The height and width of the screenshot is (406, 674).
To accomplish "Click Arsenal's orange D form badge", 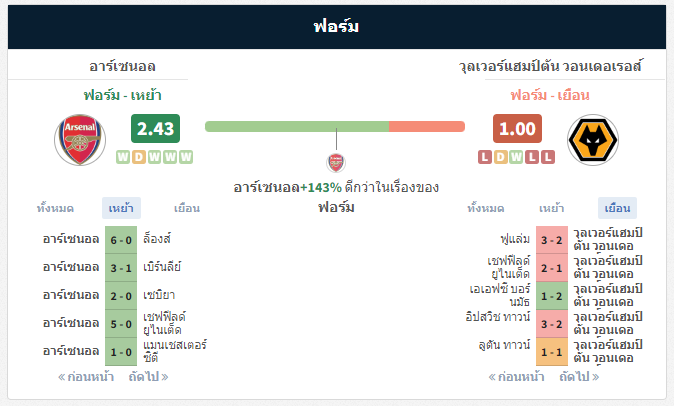I will tap(138, 157).
